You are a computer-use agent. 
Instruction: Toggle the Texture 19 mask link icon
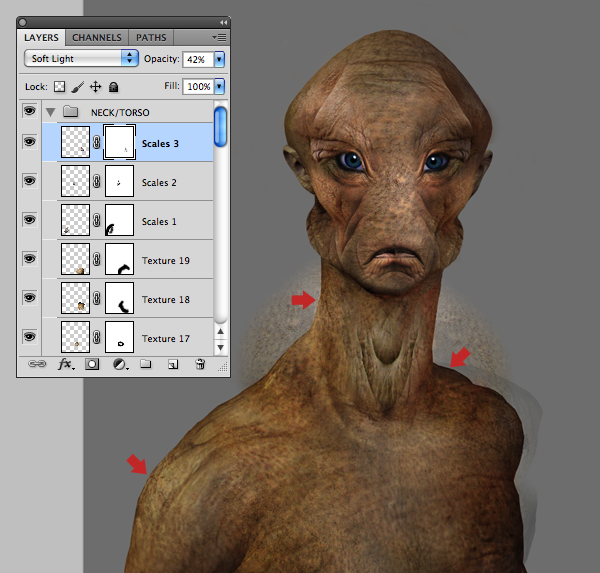pyautogui.click(x=97, y=259)
